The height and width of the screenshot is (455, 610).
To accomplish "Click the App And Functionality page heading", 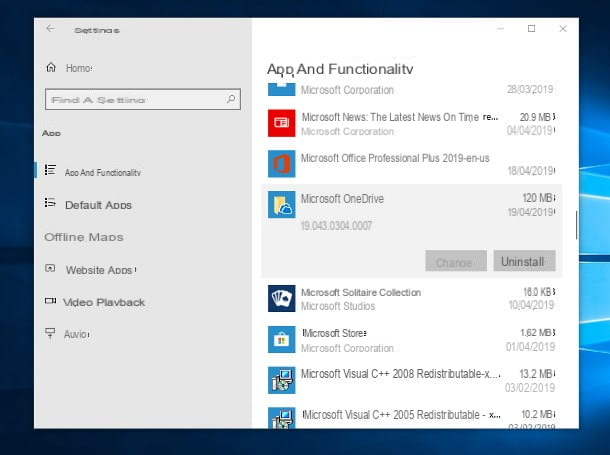I will tap(340, 69).
